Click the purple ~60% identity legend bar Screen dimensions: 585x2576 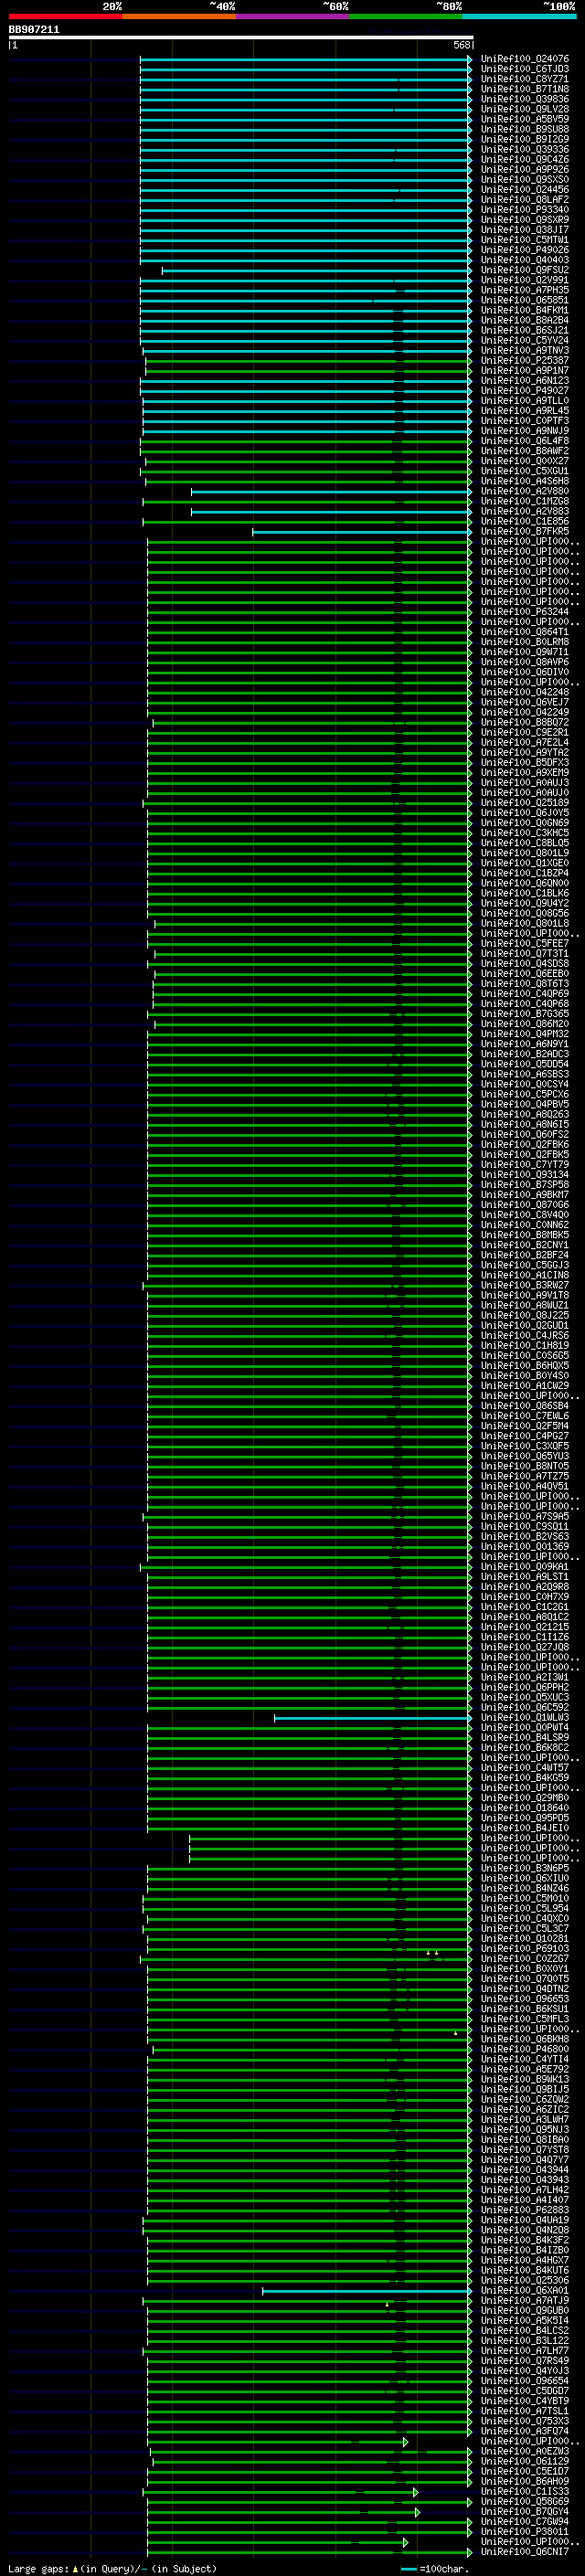click(293, 16)
